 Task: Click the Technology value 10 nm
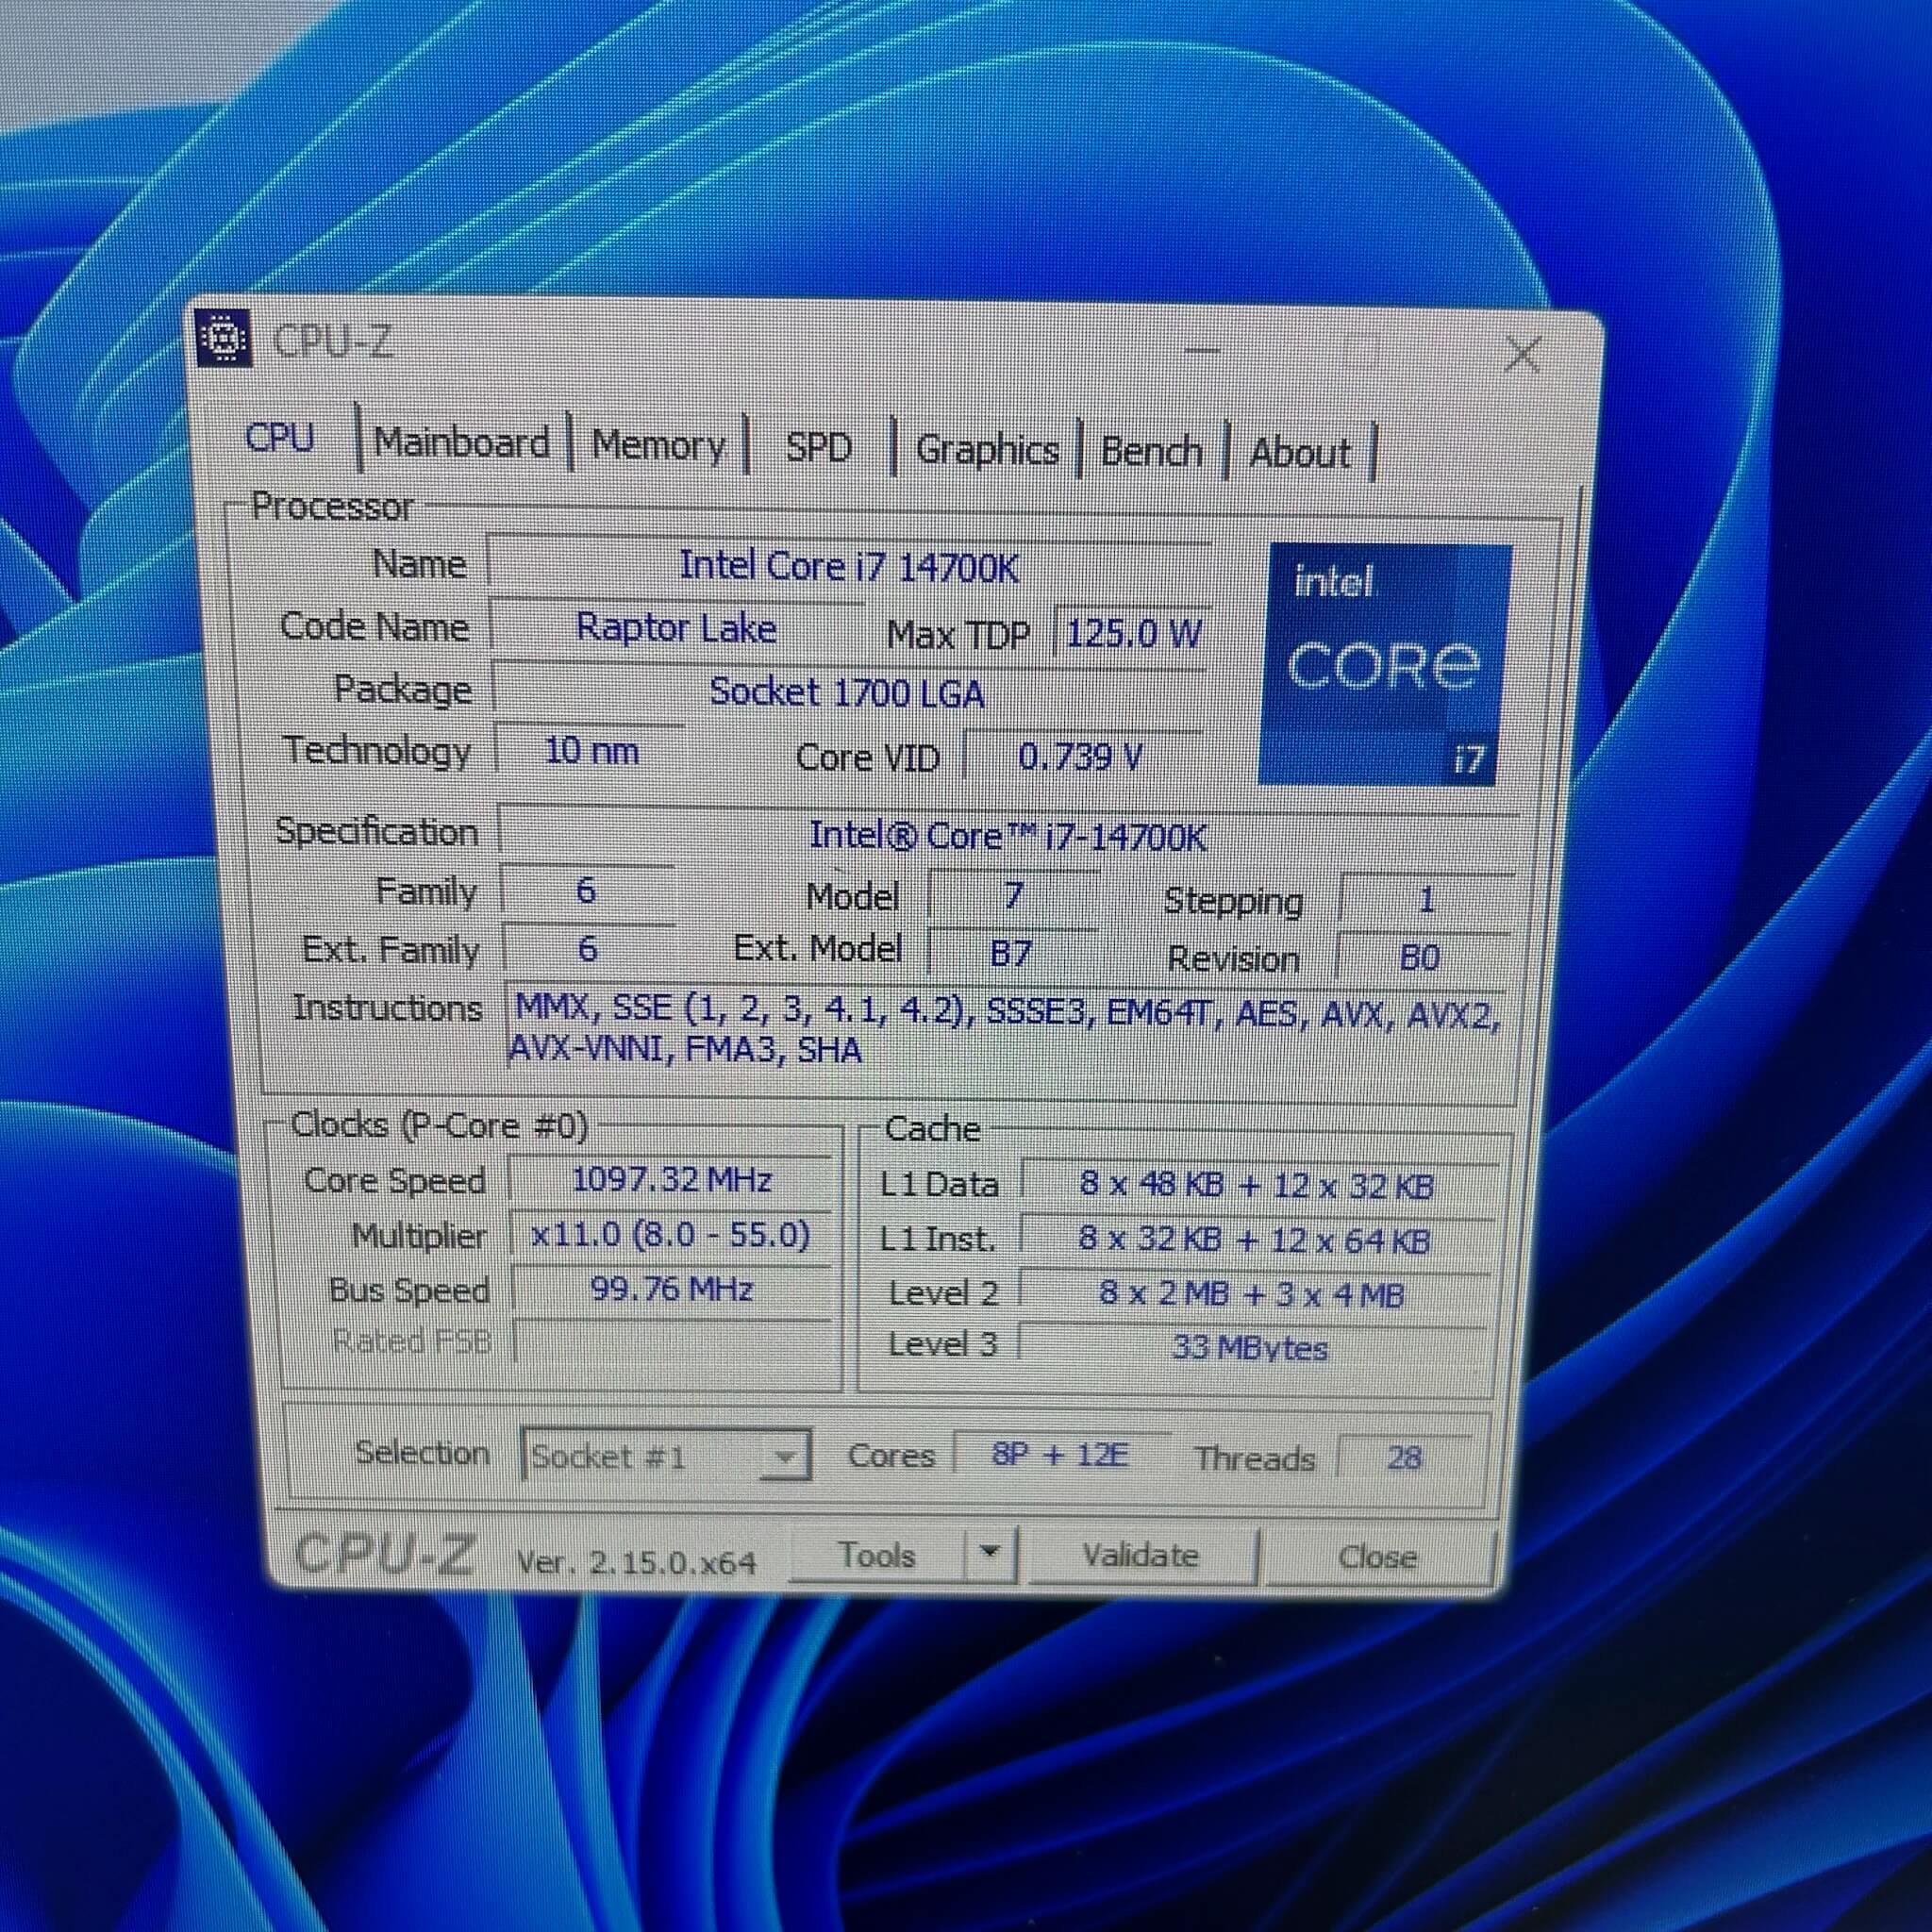click(591, 750)
